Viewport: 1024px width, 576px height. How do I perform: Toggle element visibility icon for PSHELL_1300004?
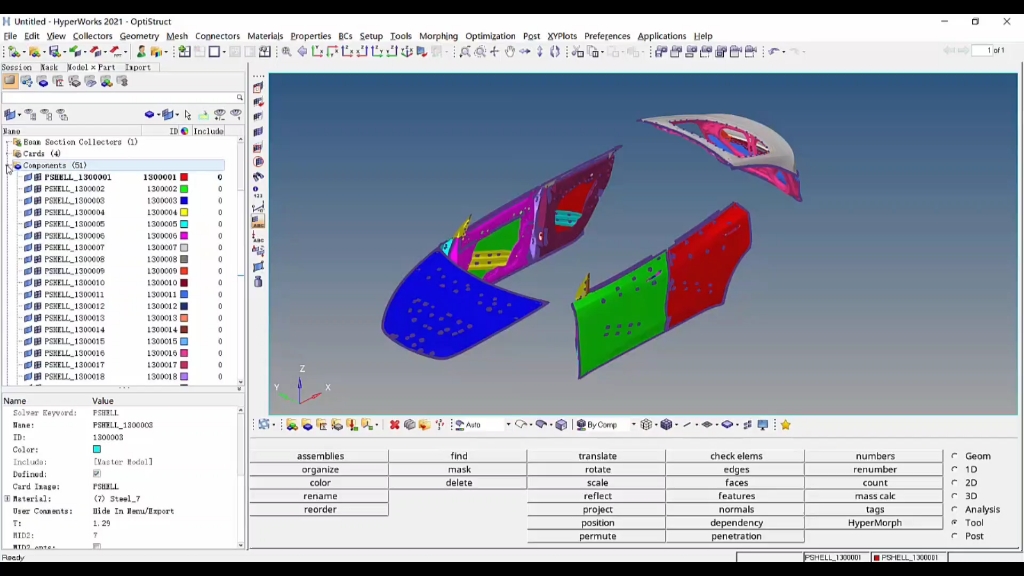click(x=38, y=213)
